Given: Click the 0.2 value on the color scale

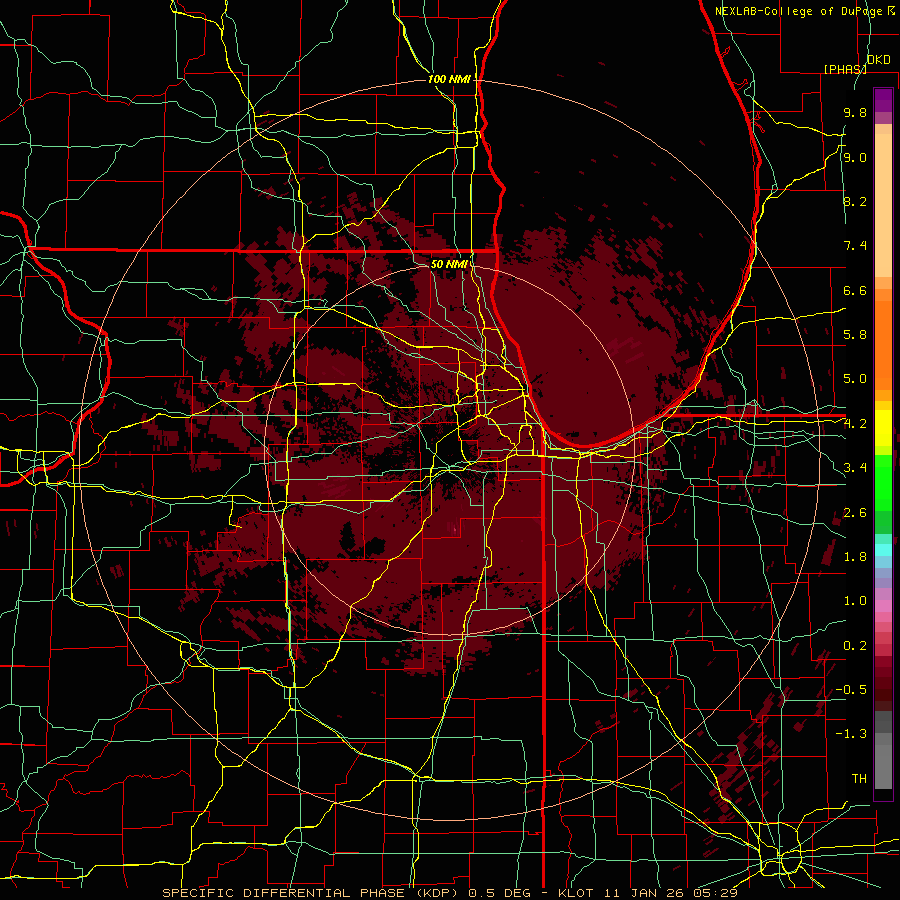Looking at the screenshot, I should 855,646.
